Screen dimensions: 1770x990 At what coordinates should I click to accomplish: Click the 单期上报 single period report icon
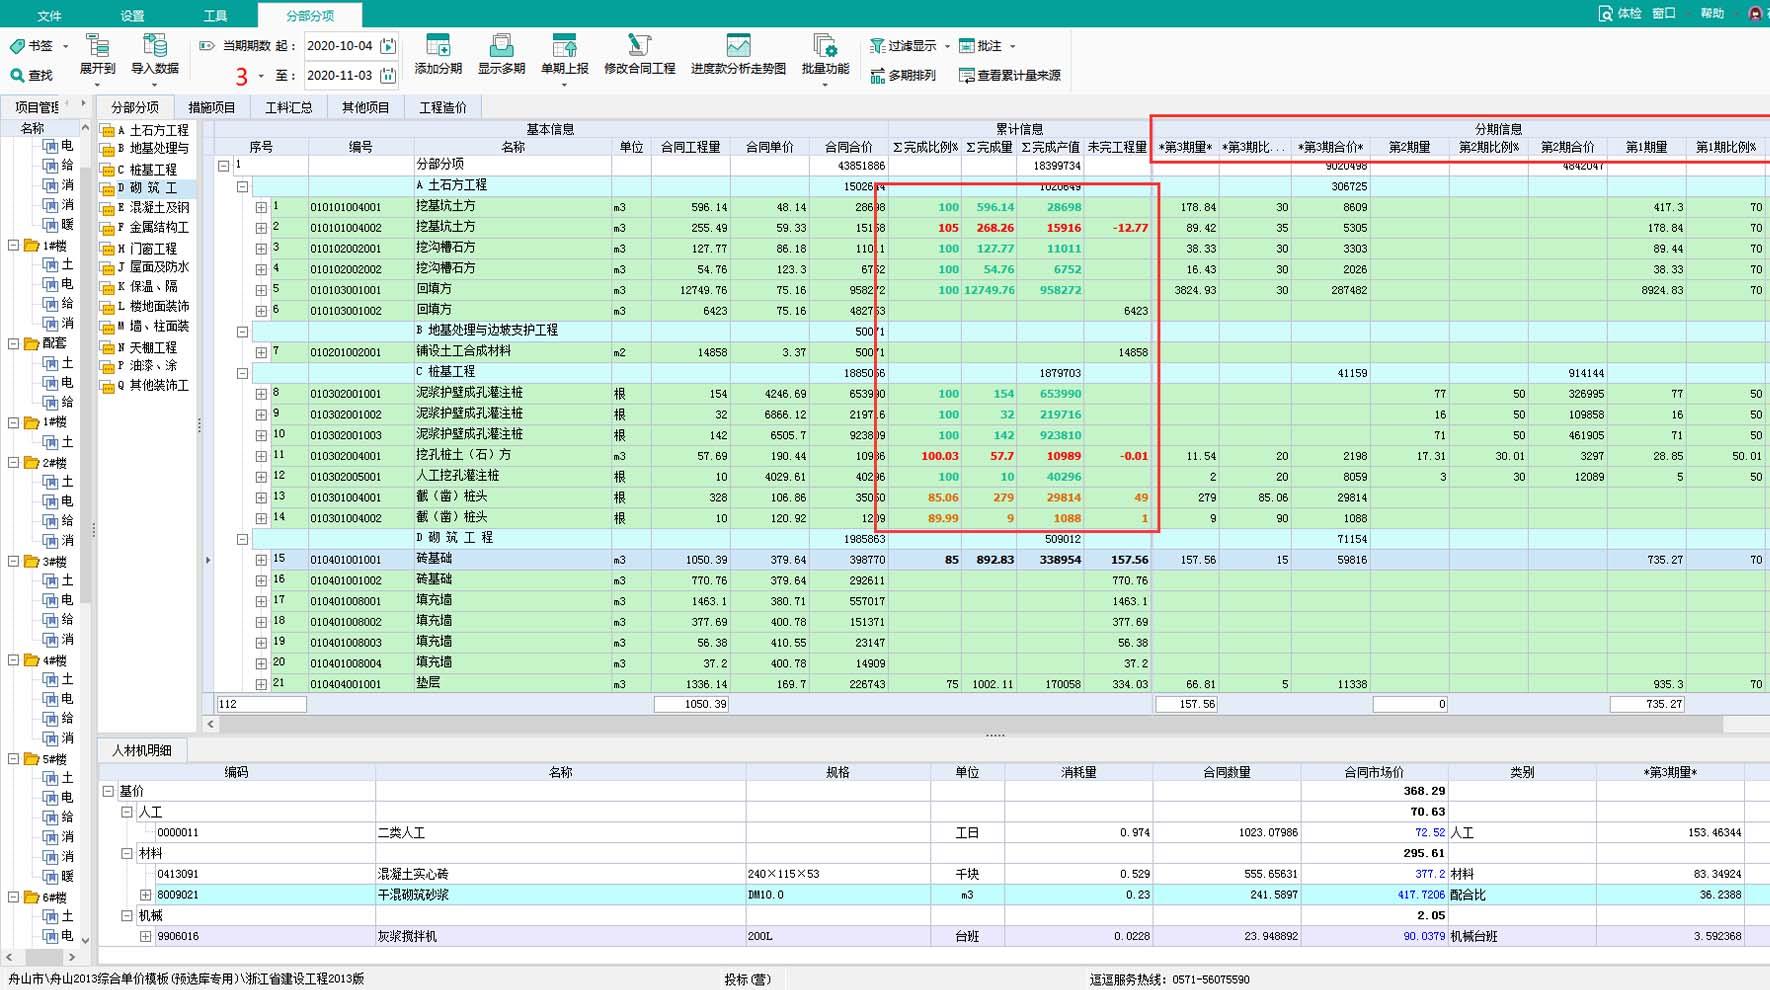[x=564, y=45]
